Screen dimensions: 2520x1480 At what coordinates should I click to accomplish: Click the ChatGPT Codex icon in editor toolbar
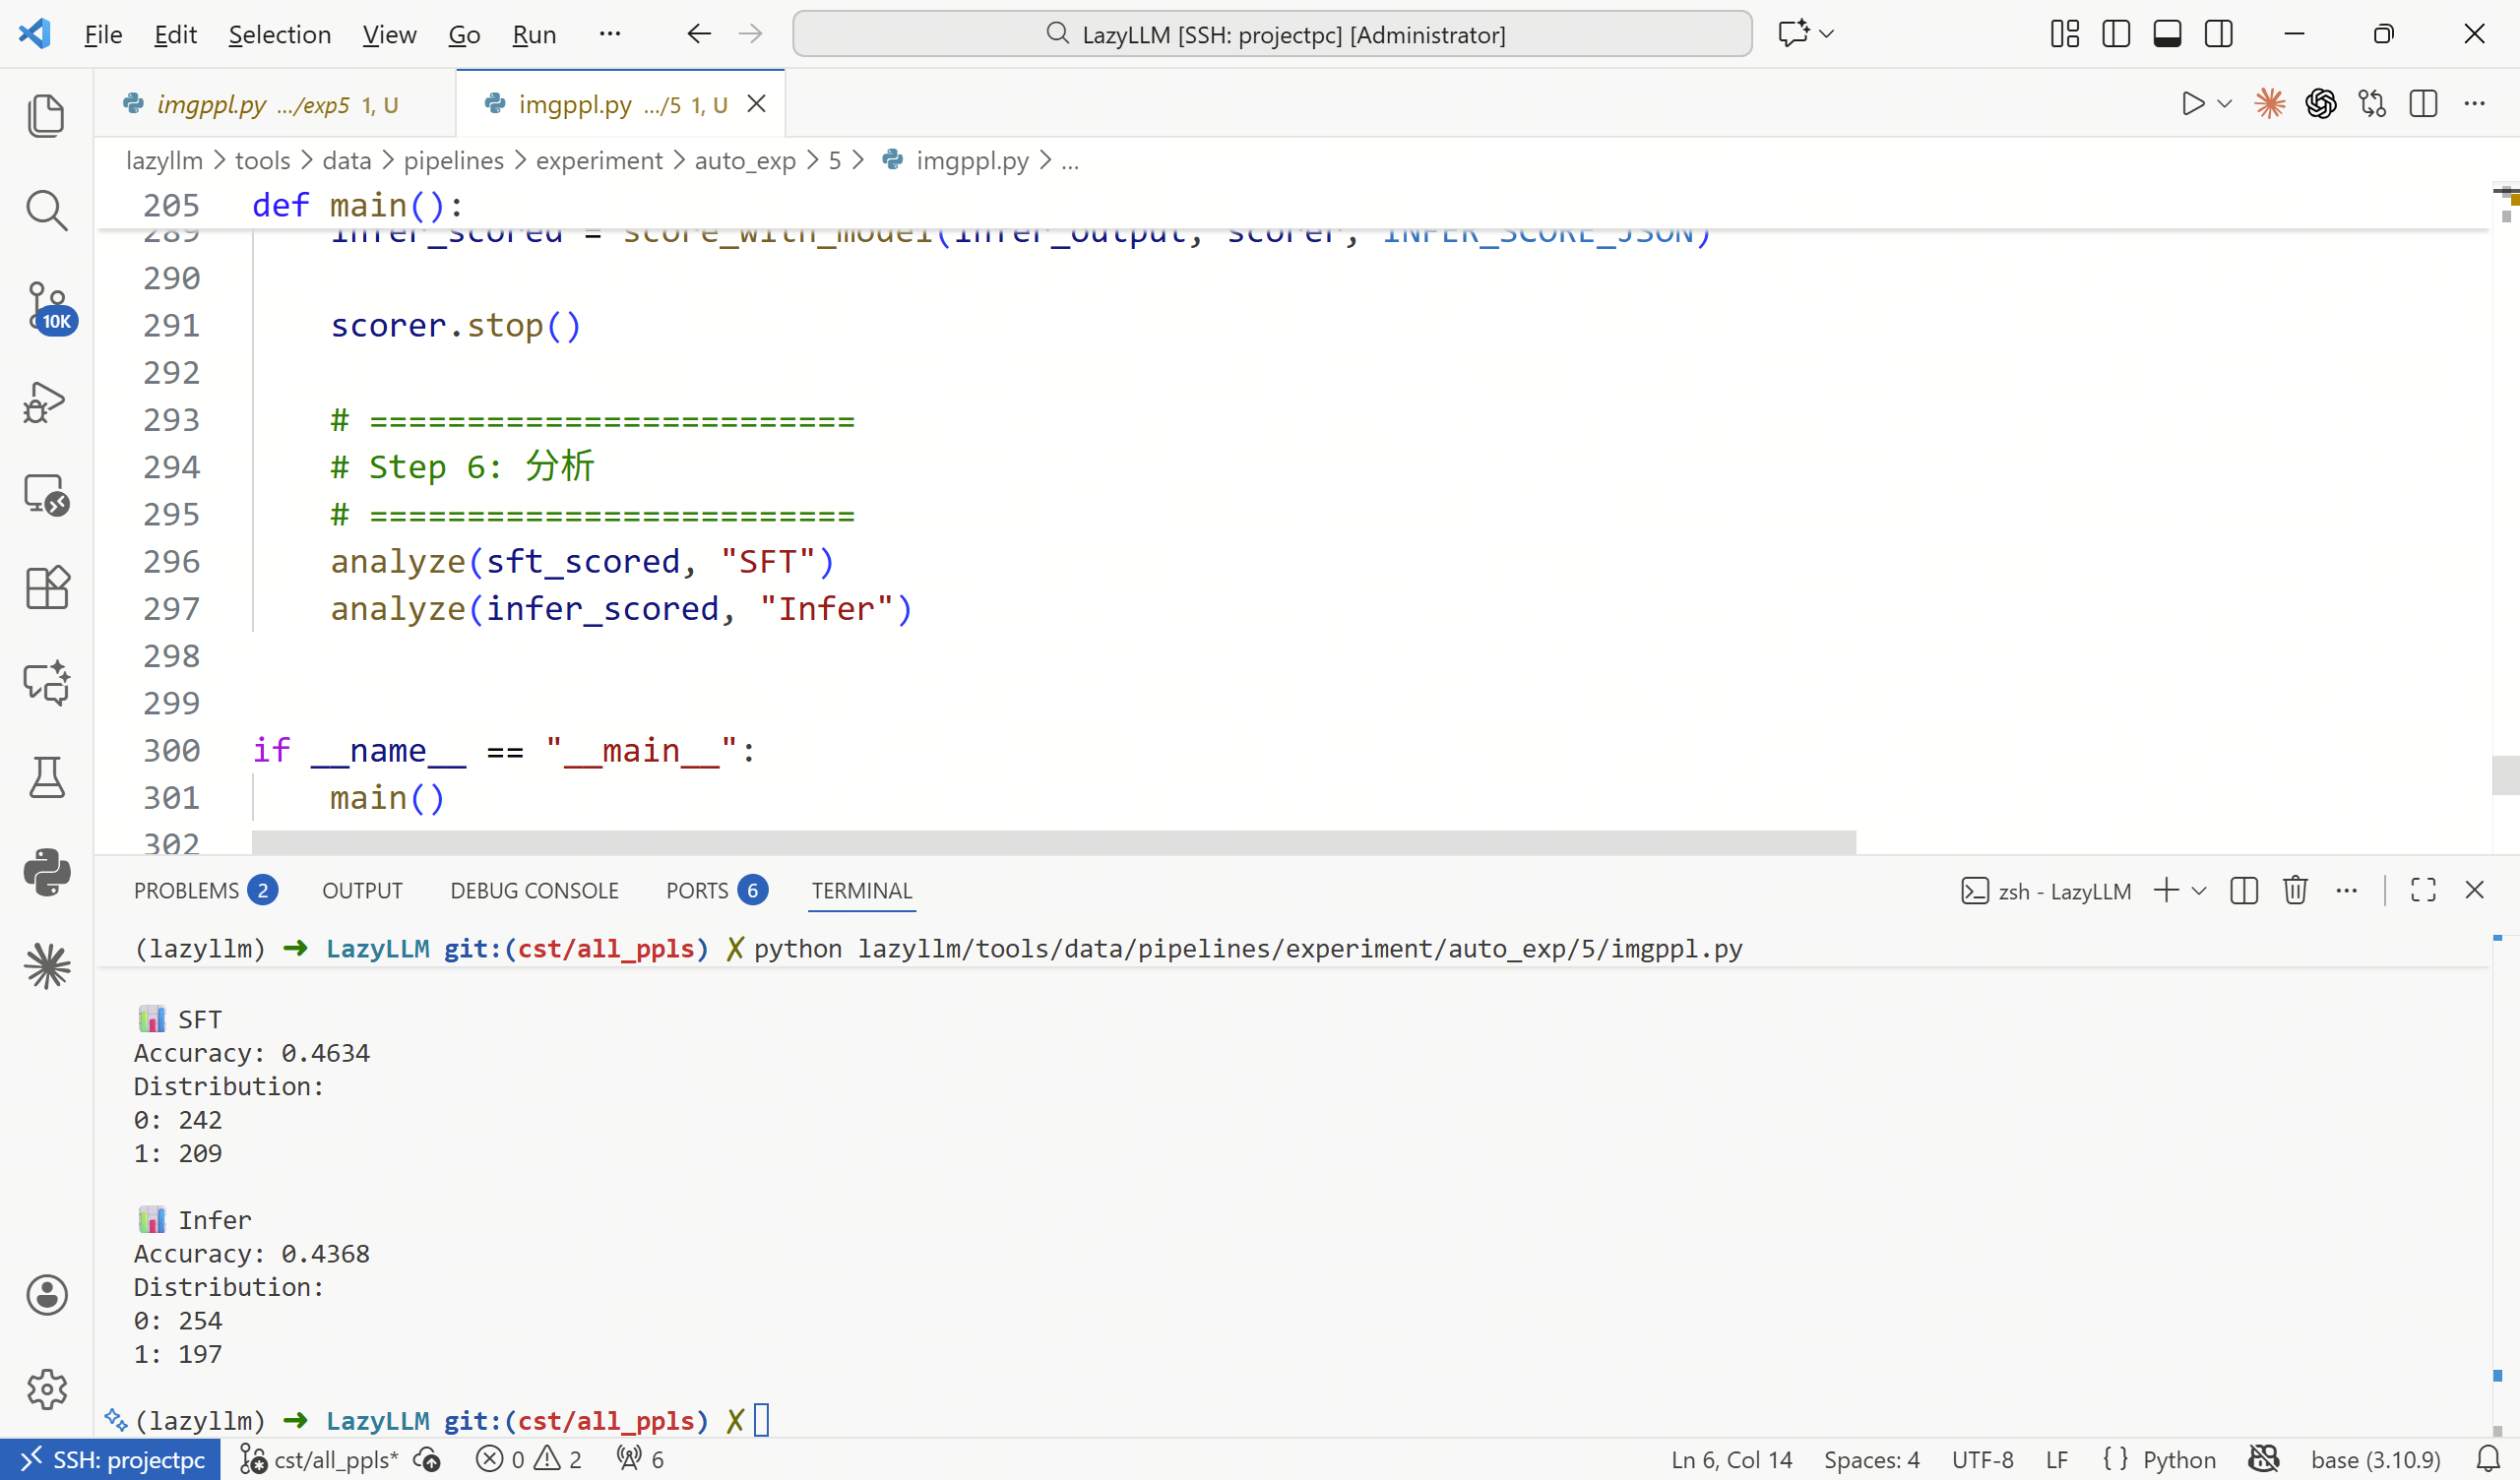point(2321,104)
